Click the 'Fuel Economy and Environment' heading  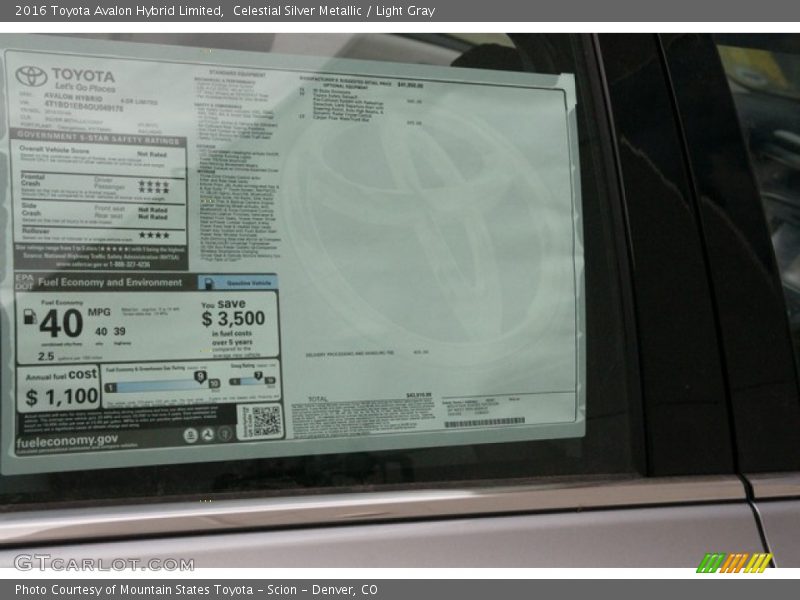point(110,282)
